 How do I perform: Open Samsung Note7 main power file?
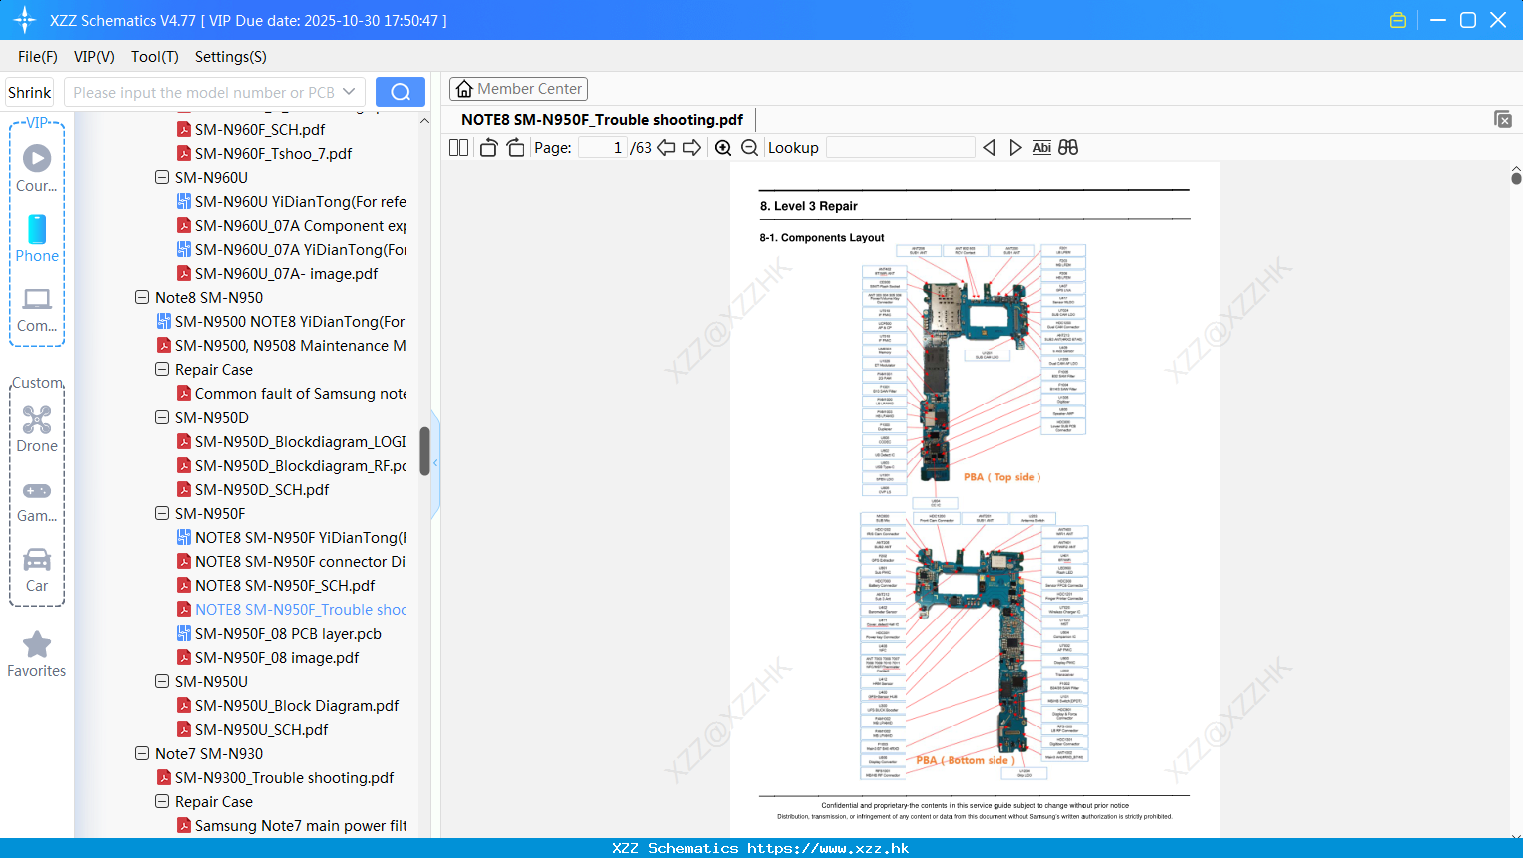pyautogui.click(x=291, y=825)
